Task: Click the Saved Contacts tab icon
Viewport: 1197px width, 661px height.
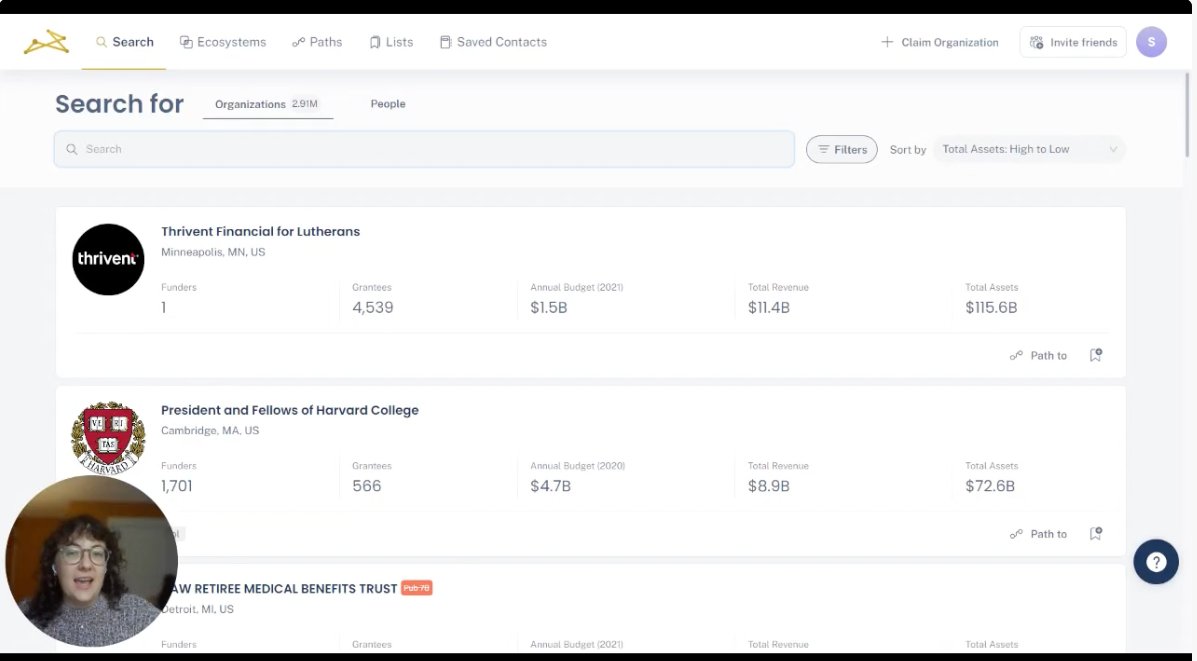Action: [445, 42]
